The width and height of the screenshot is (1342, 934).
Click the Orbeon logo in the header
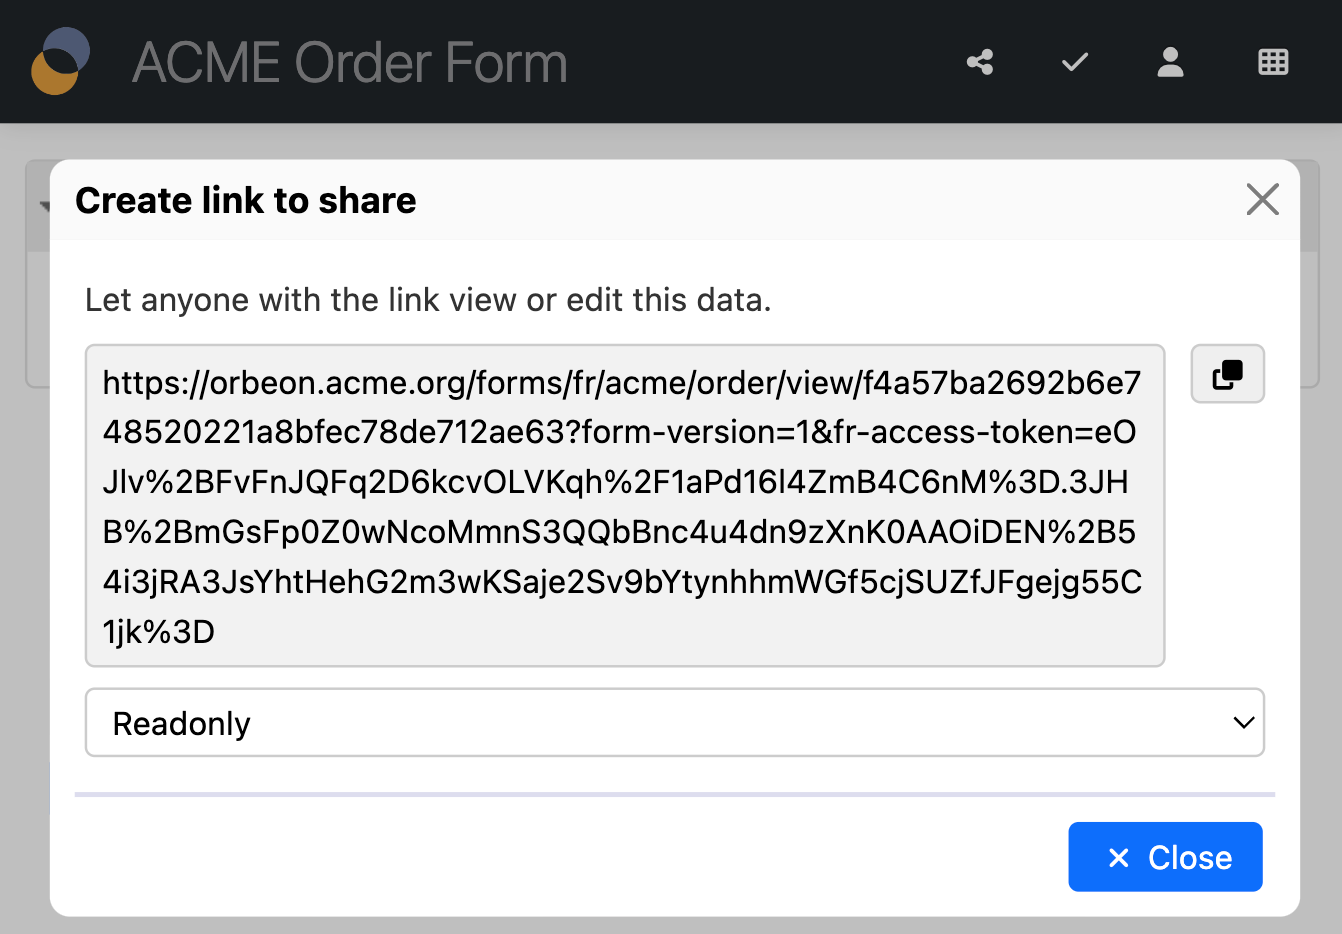coord(61,62)
